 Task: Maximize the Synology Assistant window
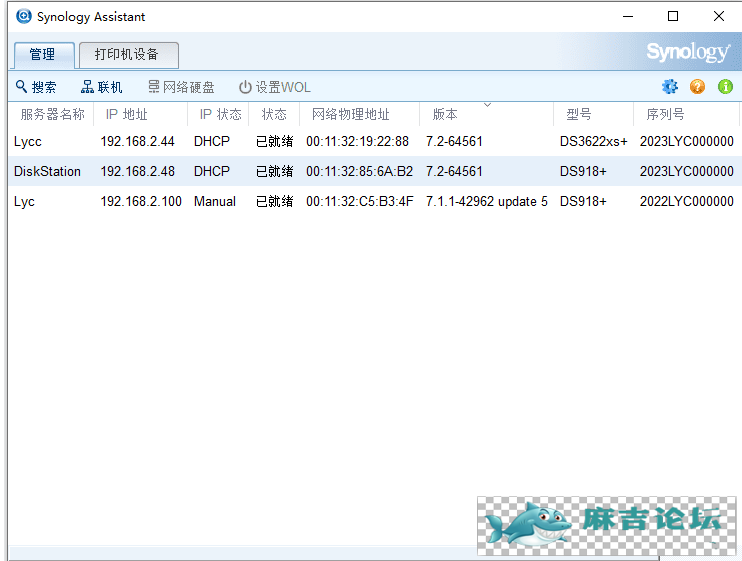click(x=673, y=16)
